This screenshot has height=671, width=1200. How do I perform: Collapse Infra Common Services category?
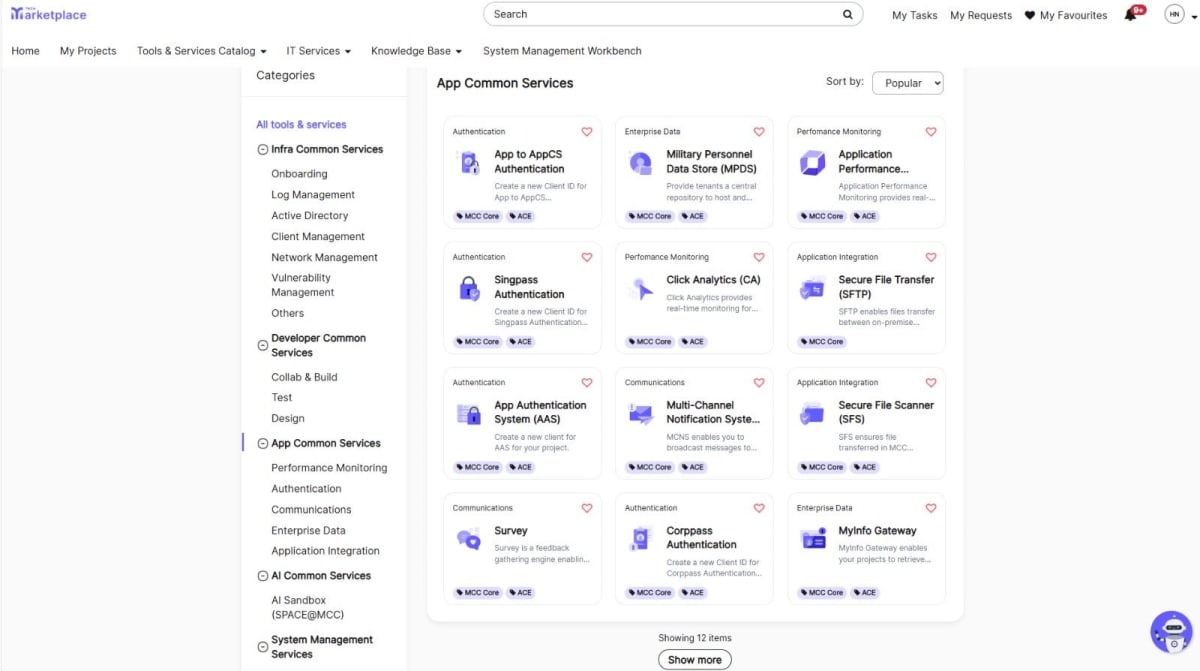262,150
